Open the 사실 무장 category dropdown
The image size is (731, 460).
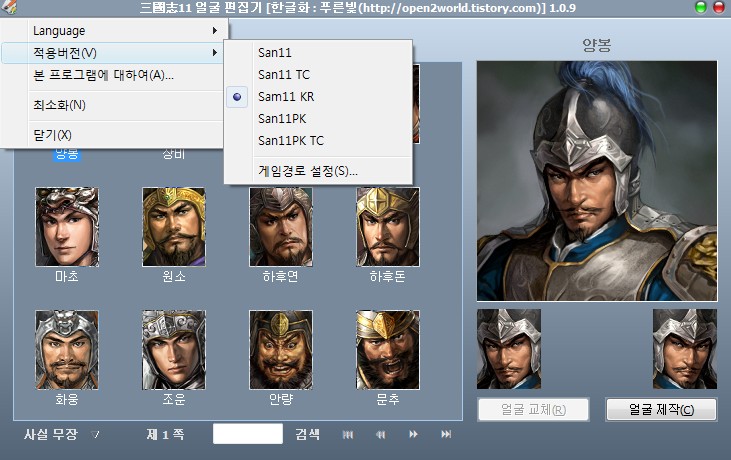62,434
